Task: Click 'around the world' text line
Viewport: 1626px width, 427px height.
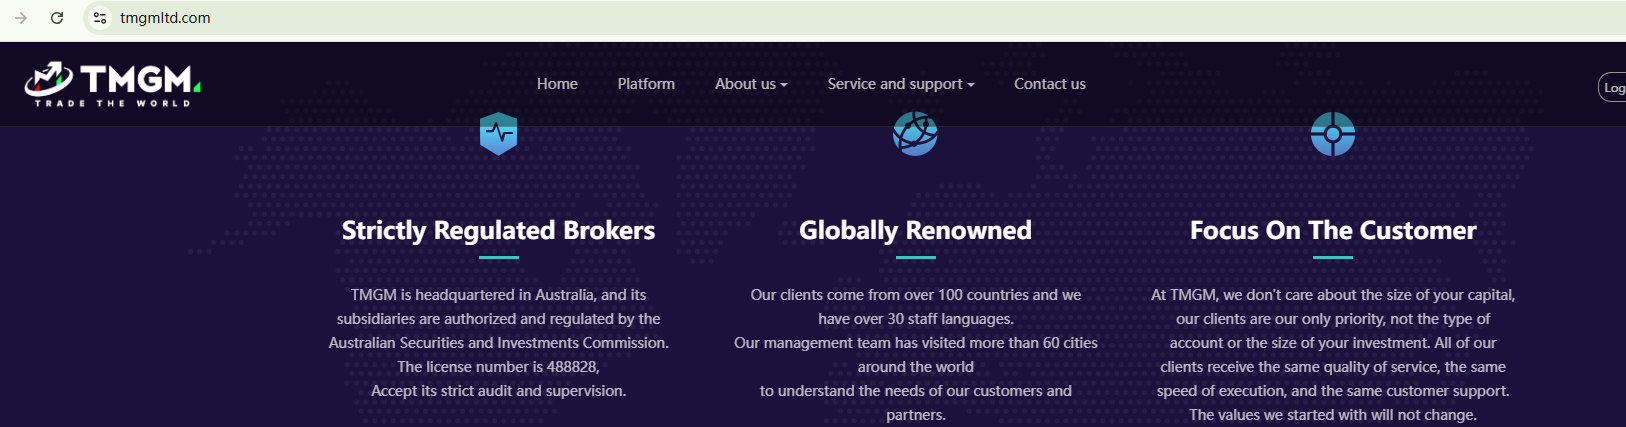Action: pyautogui.click(x=915, y=367)
